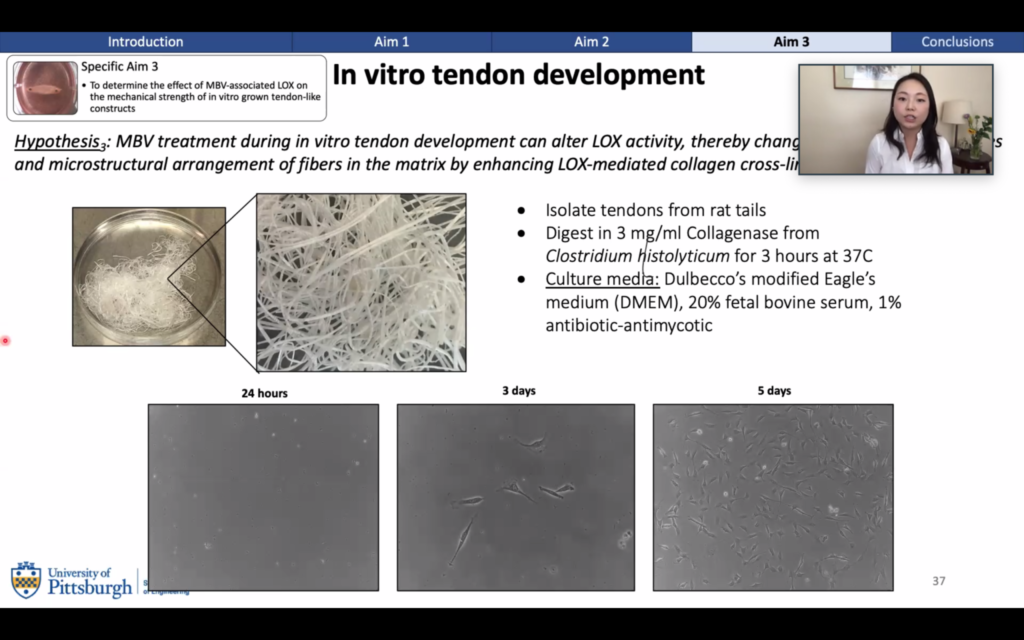Screen dimensions: 1024x640
Task: Click the red dot at left edge
Action: pos(5,341)
